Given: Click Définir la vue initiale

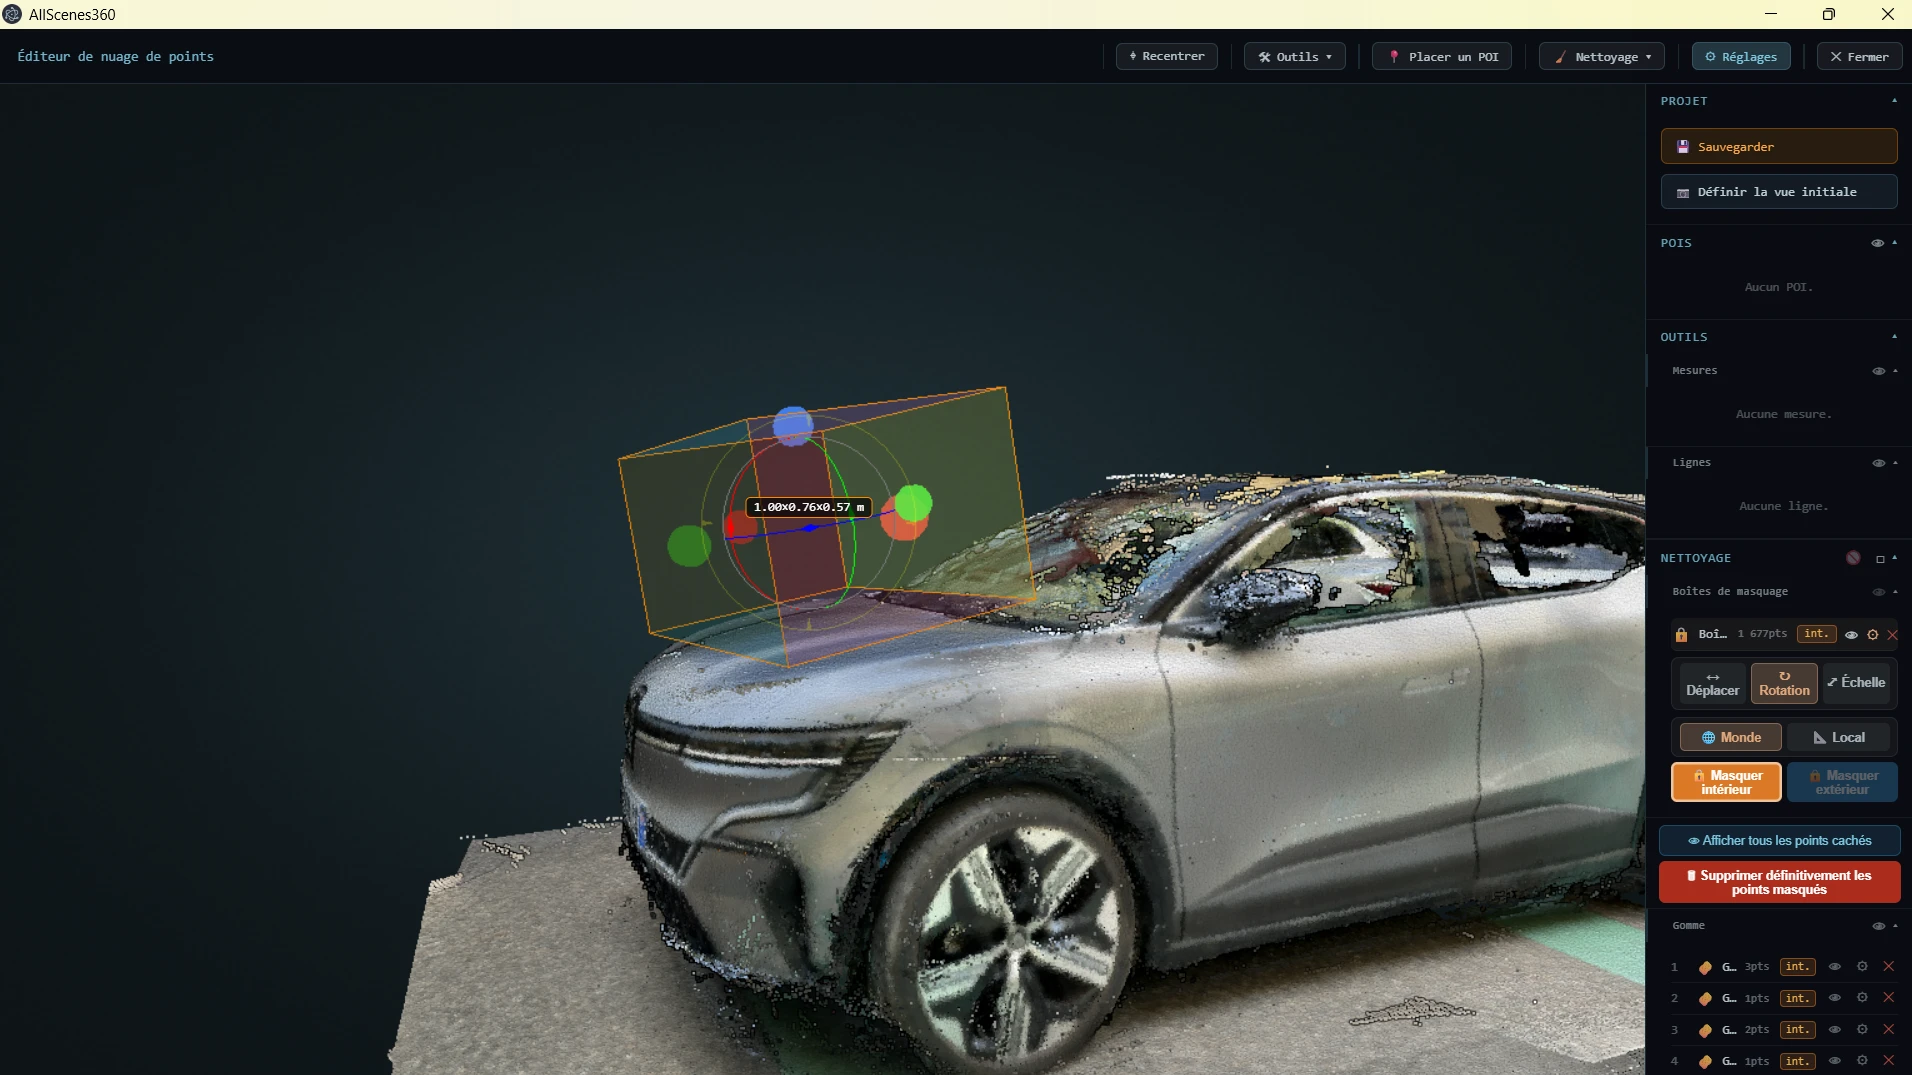Looking at the screenshot, I should pos(1779,192).
